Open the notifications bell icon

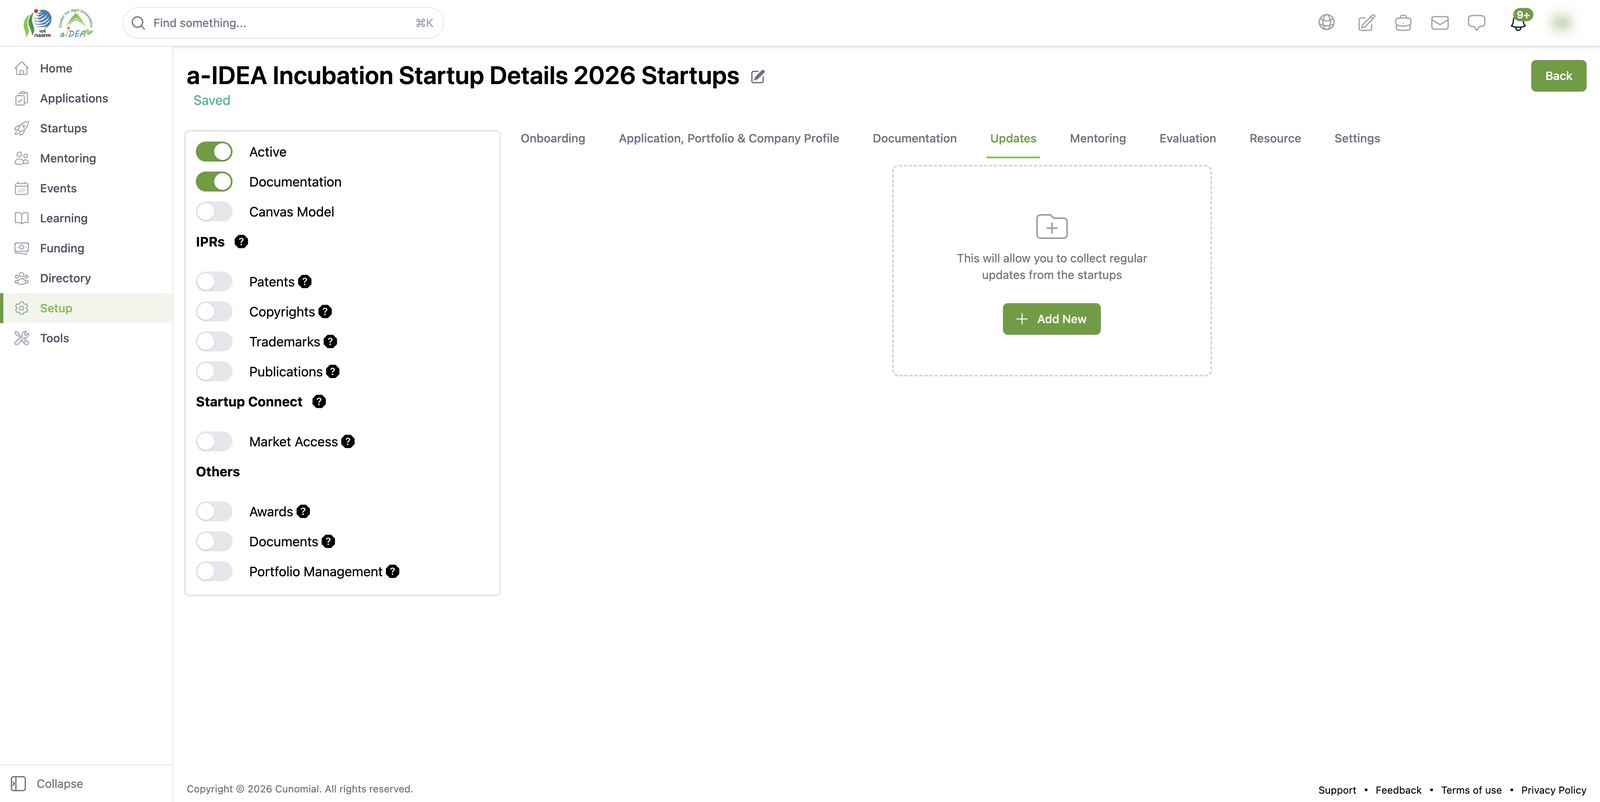click(x=1518, y=22)
